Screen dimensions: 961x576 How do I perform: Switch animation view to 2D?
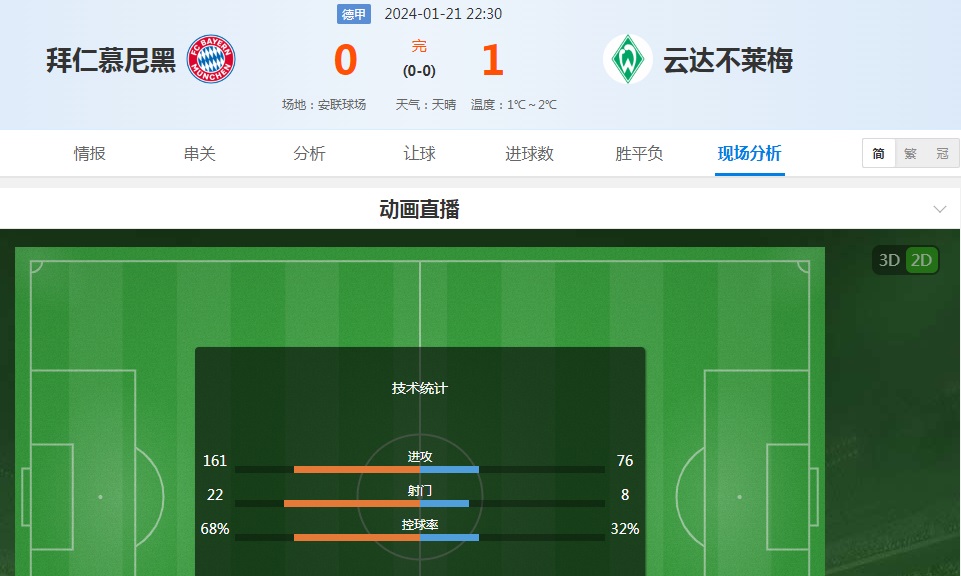921,261
